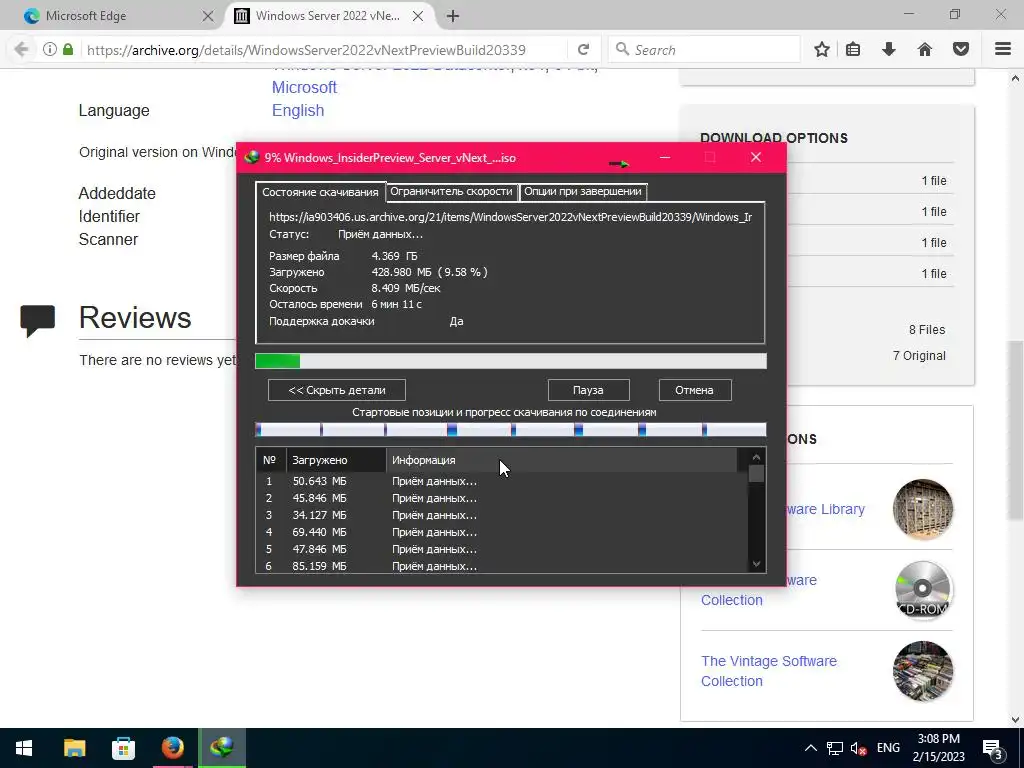Click the browser back arrow button
This screenshot has height=768, width=1024.
21,50
